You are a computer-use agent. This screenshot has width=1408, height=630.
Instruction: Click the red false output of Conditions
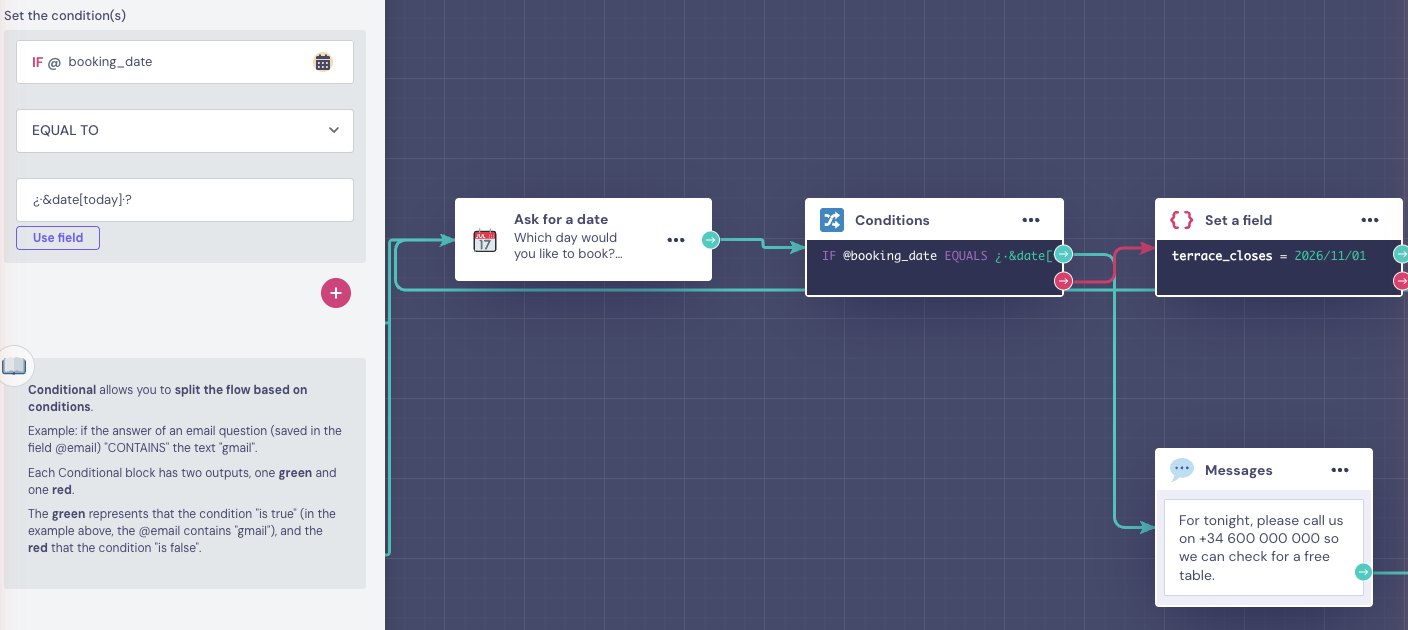tap(1063, 281)
